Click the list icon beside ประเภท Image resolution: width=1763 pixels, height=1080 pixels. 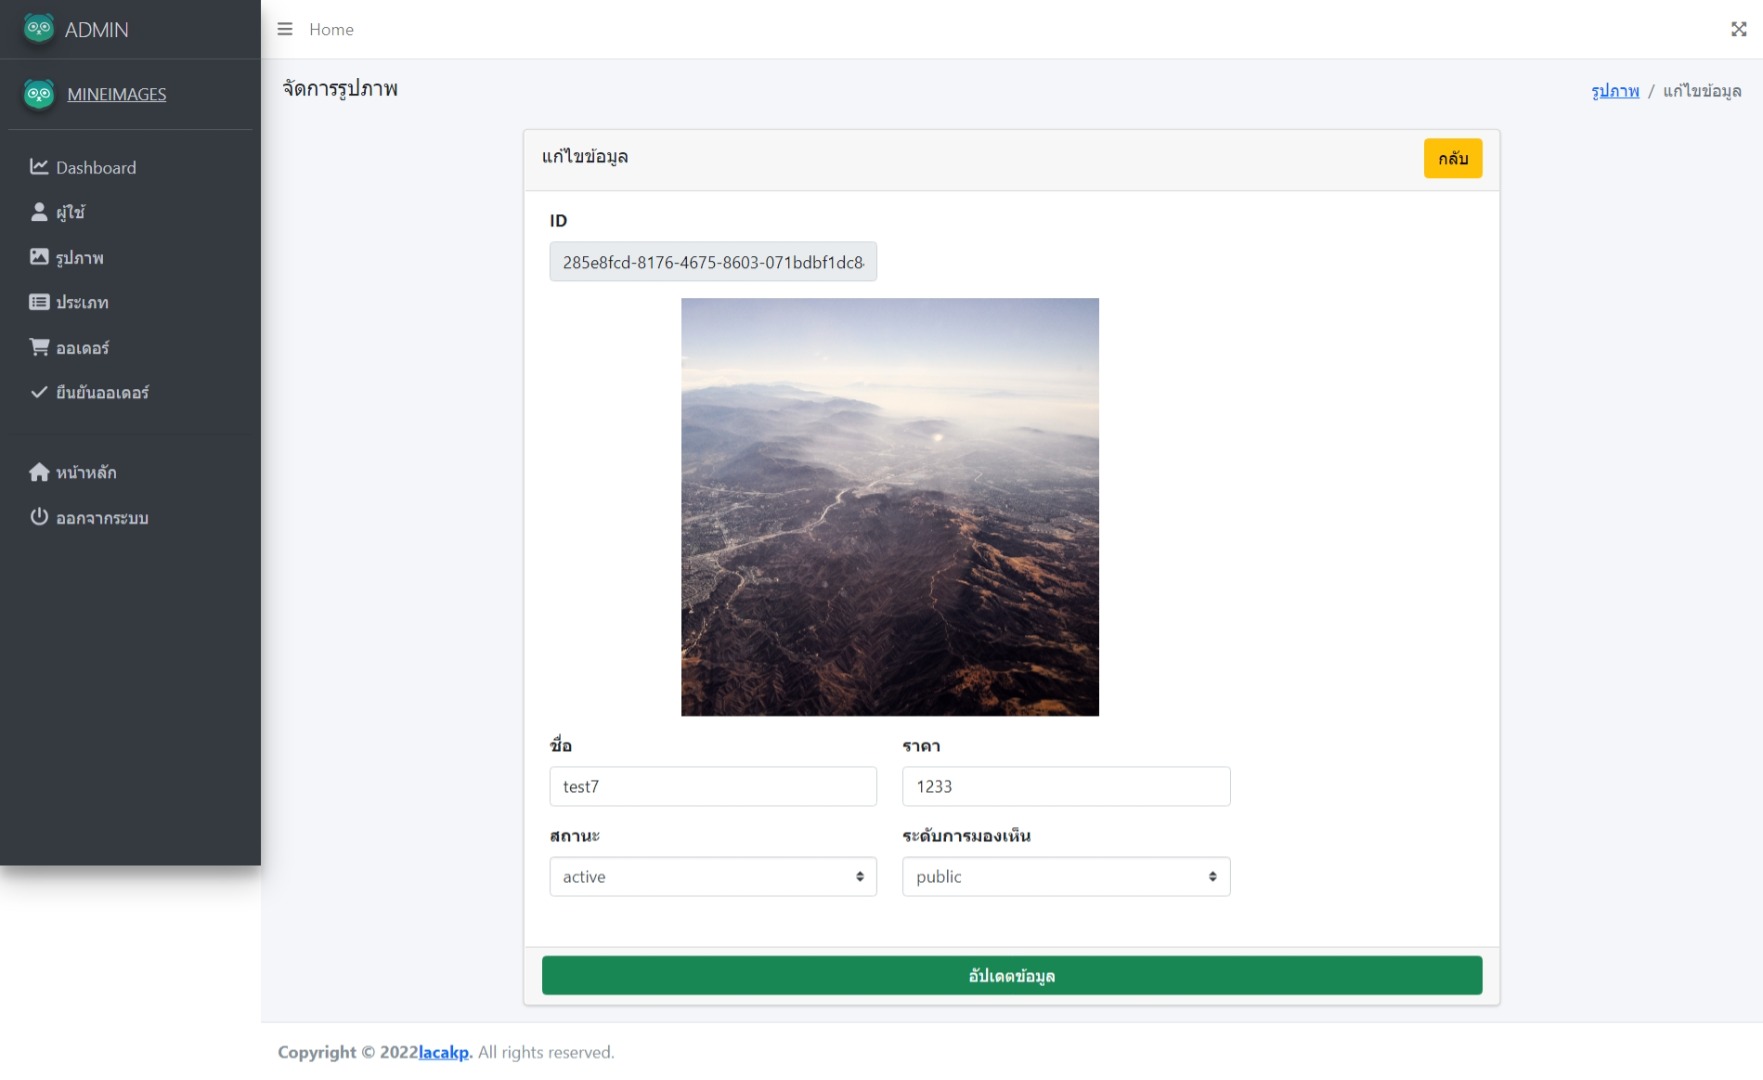coord(39,302)
